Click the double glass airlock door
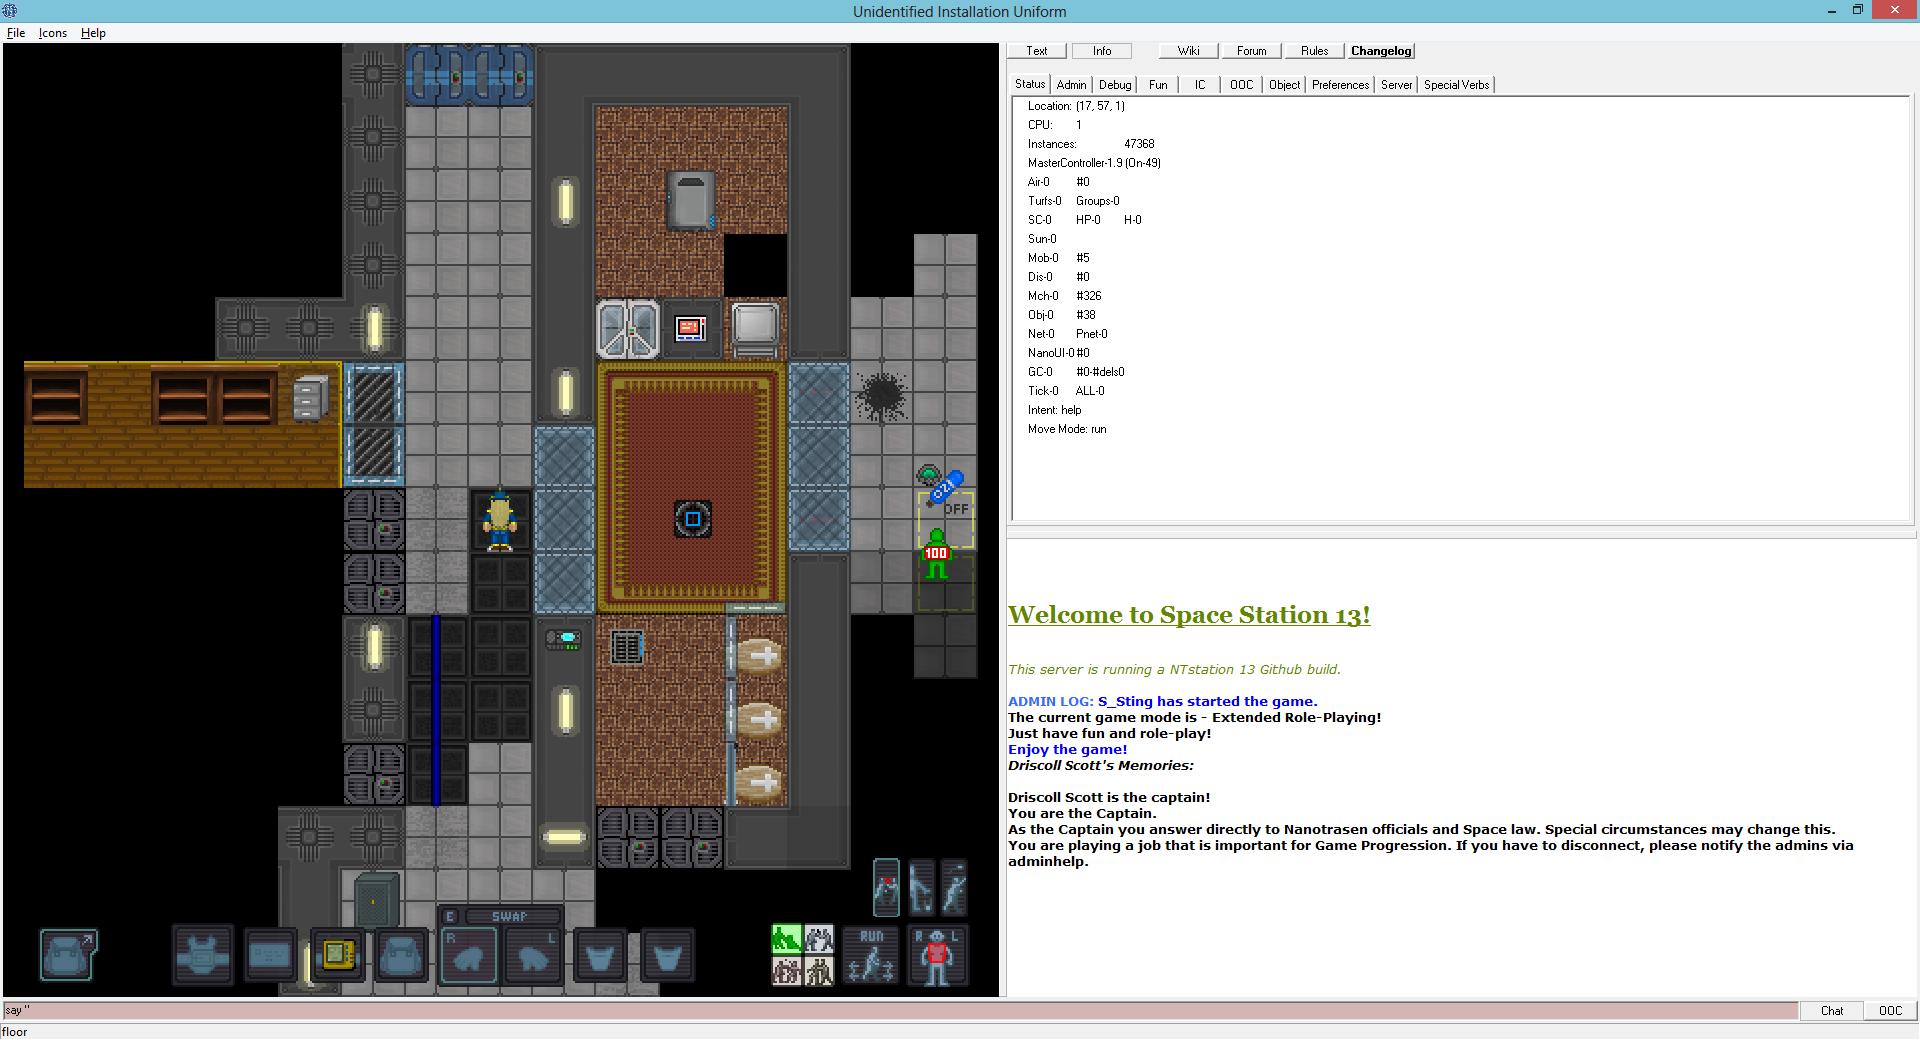 pos(628,329)
